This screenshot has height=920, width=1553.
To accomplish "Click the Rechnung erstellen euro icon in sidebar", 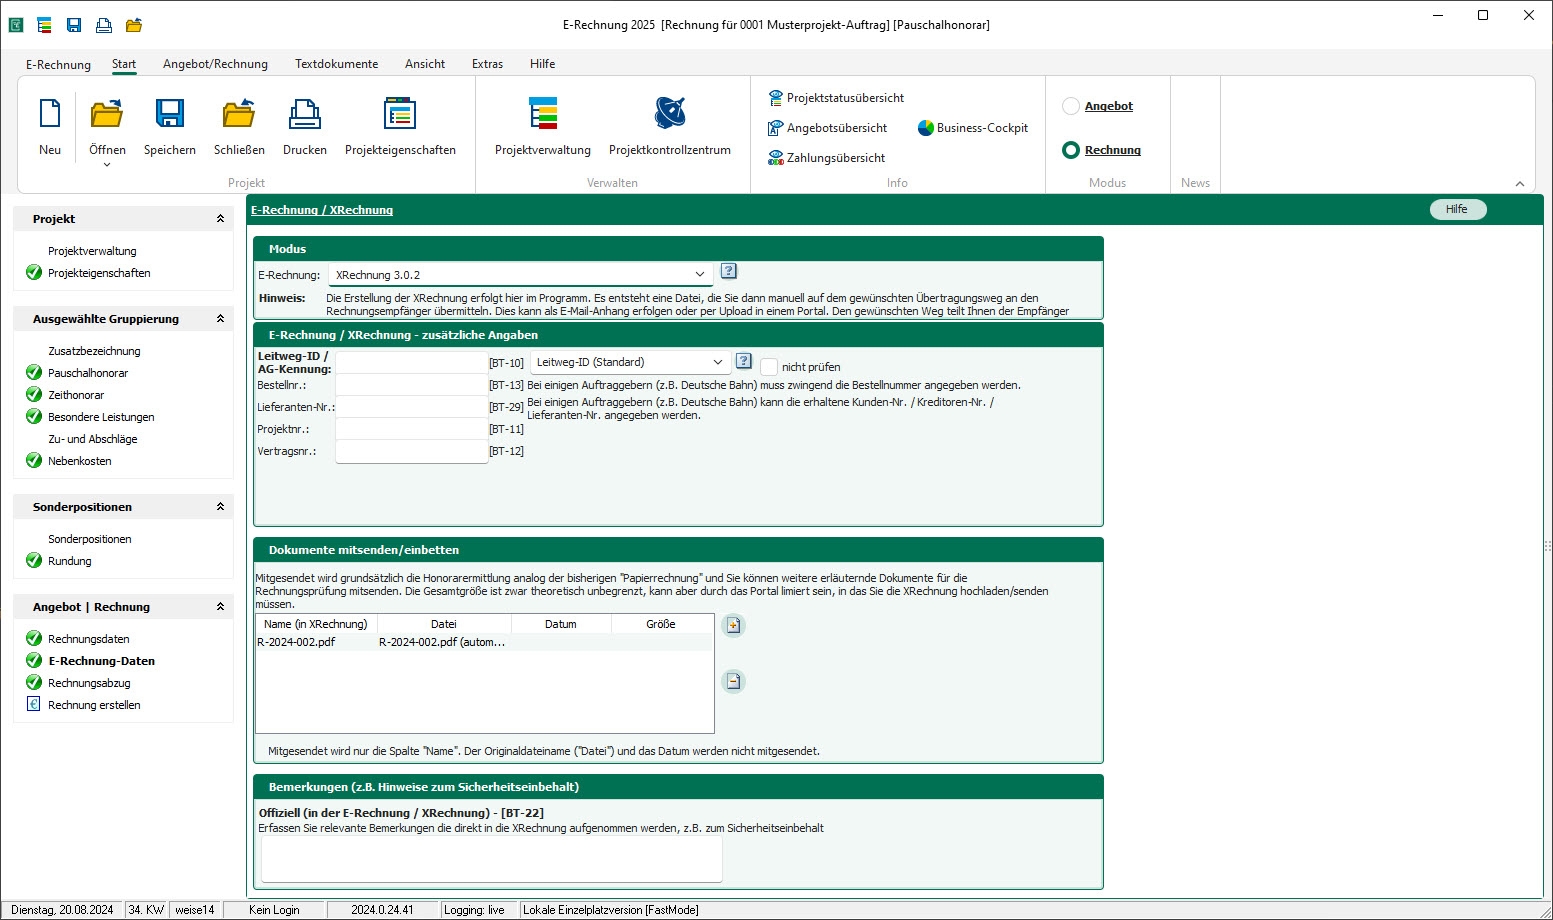I will [33, 704].
